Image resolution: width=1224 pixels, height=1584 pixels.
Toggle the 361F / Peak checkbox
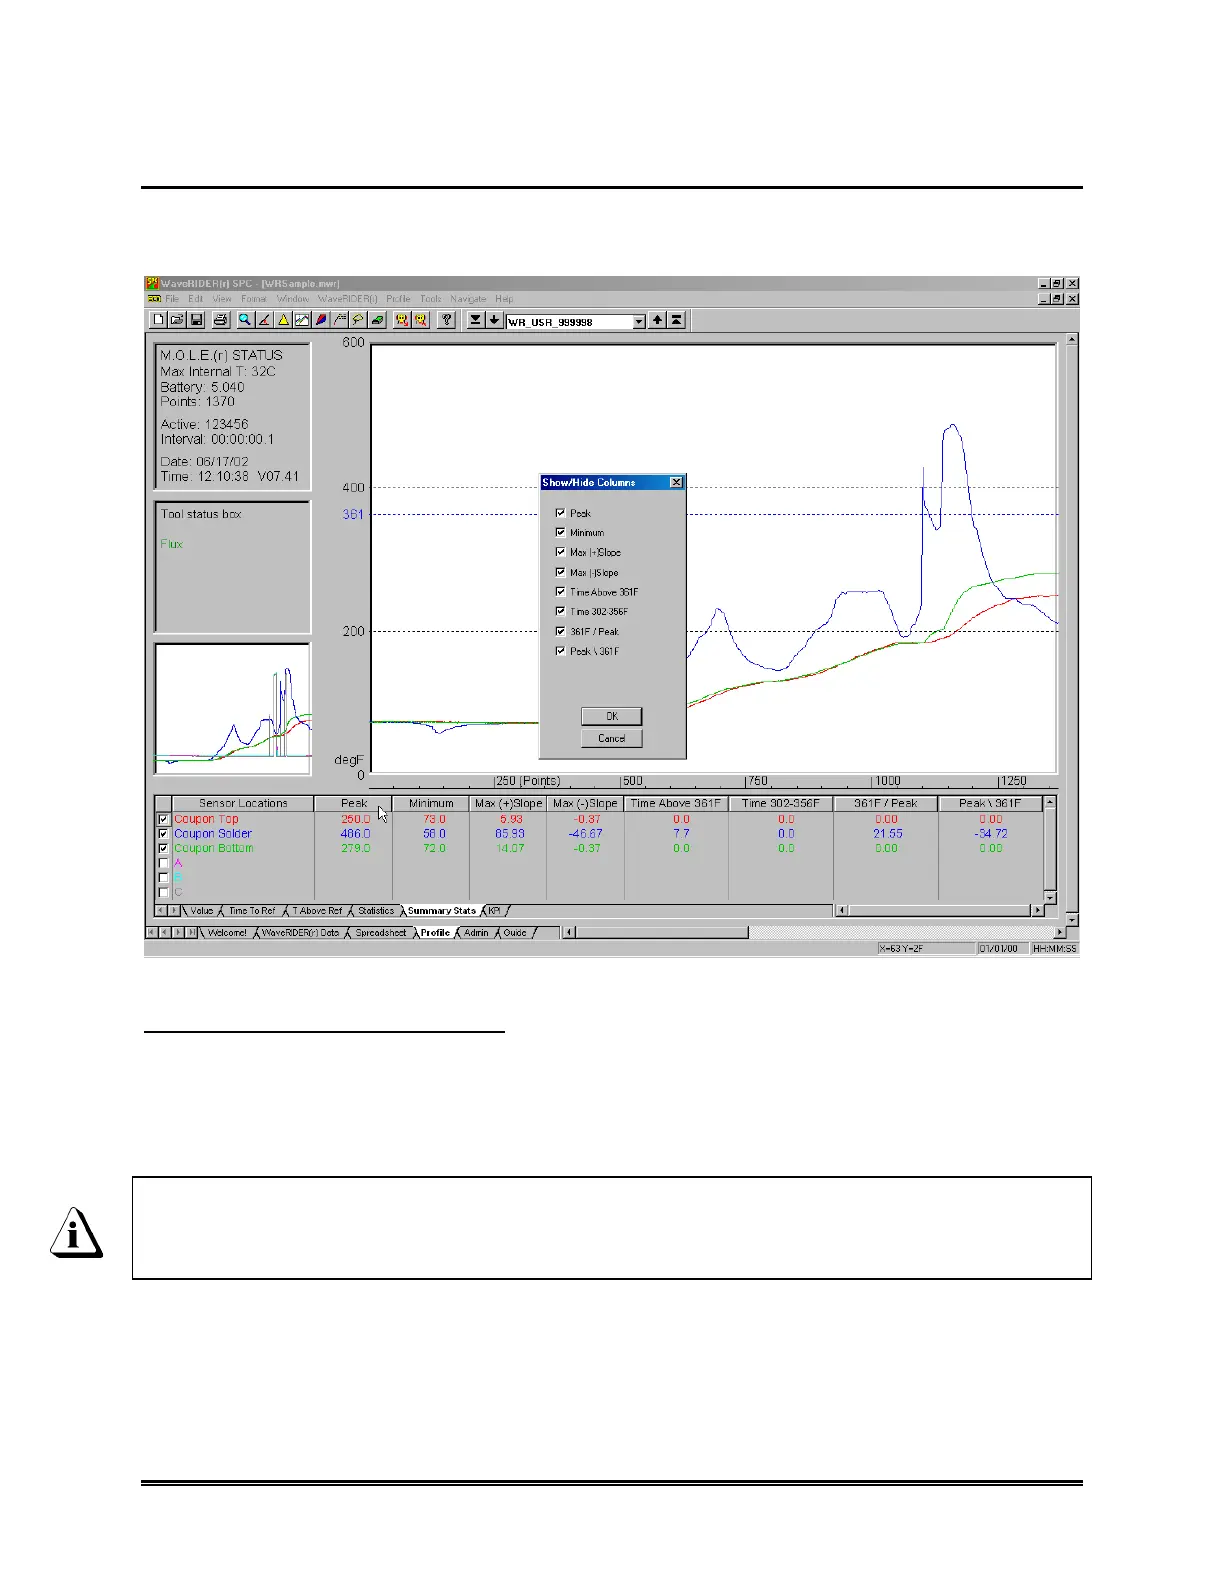tap(560, 631)
